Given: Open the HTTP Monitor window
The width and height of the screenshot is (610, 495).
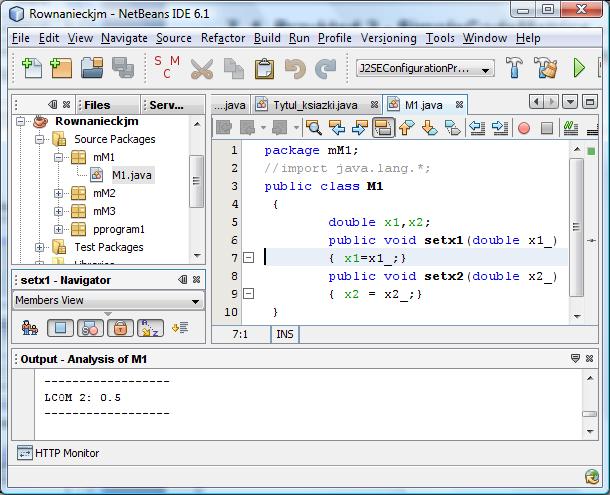Looking at the screenshot, I should (x=58, y=453).
